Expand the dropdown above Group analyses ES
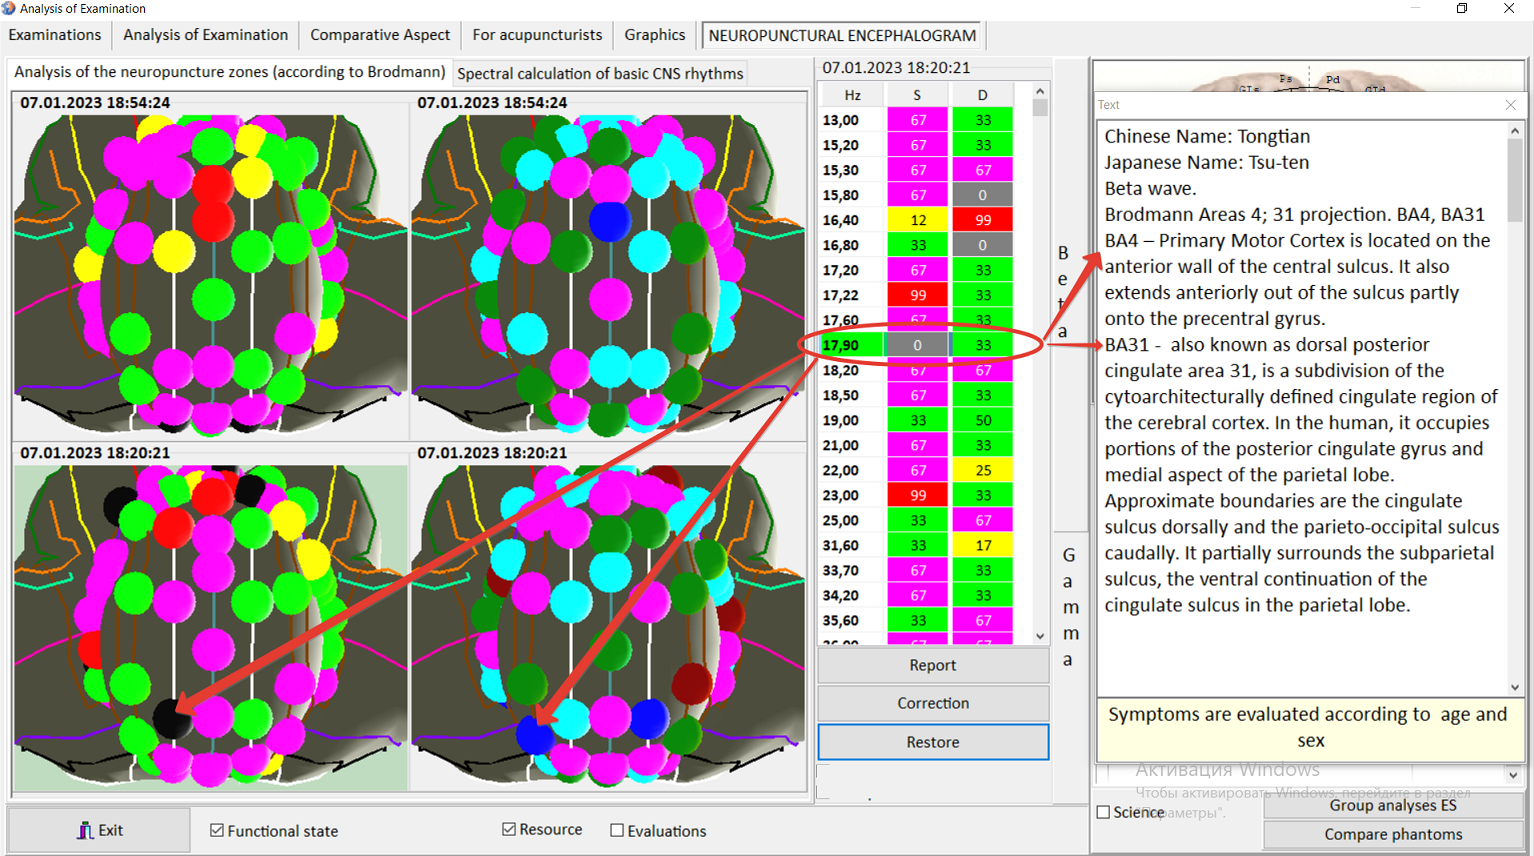 click(x=1513, y=774)
